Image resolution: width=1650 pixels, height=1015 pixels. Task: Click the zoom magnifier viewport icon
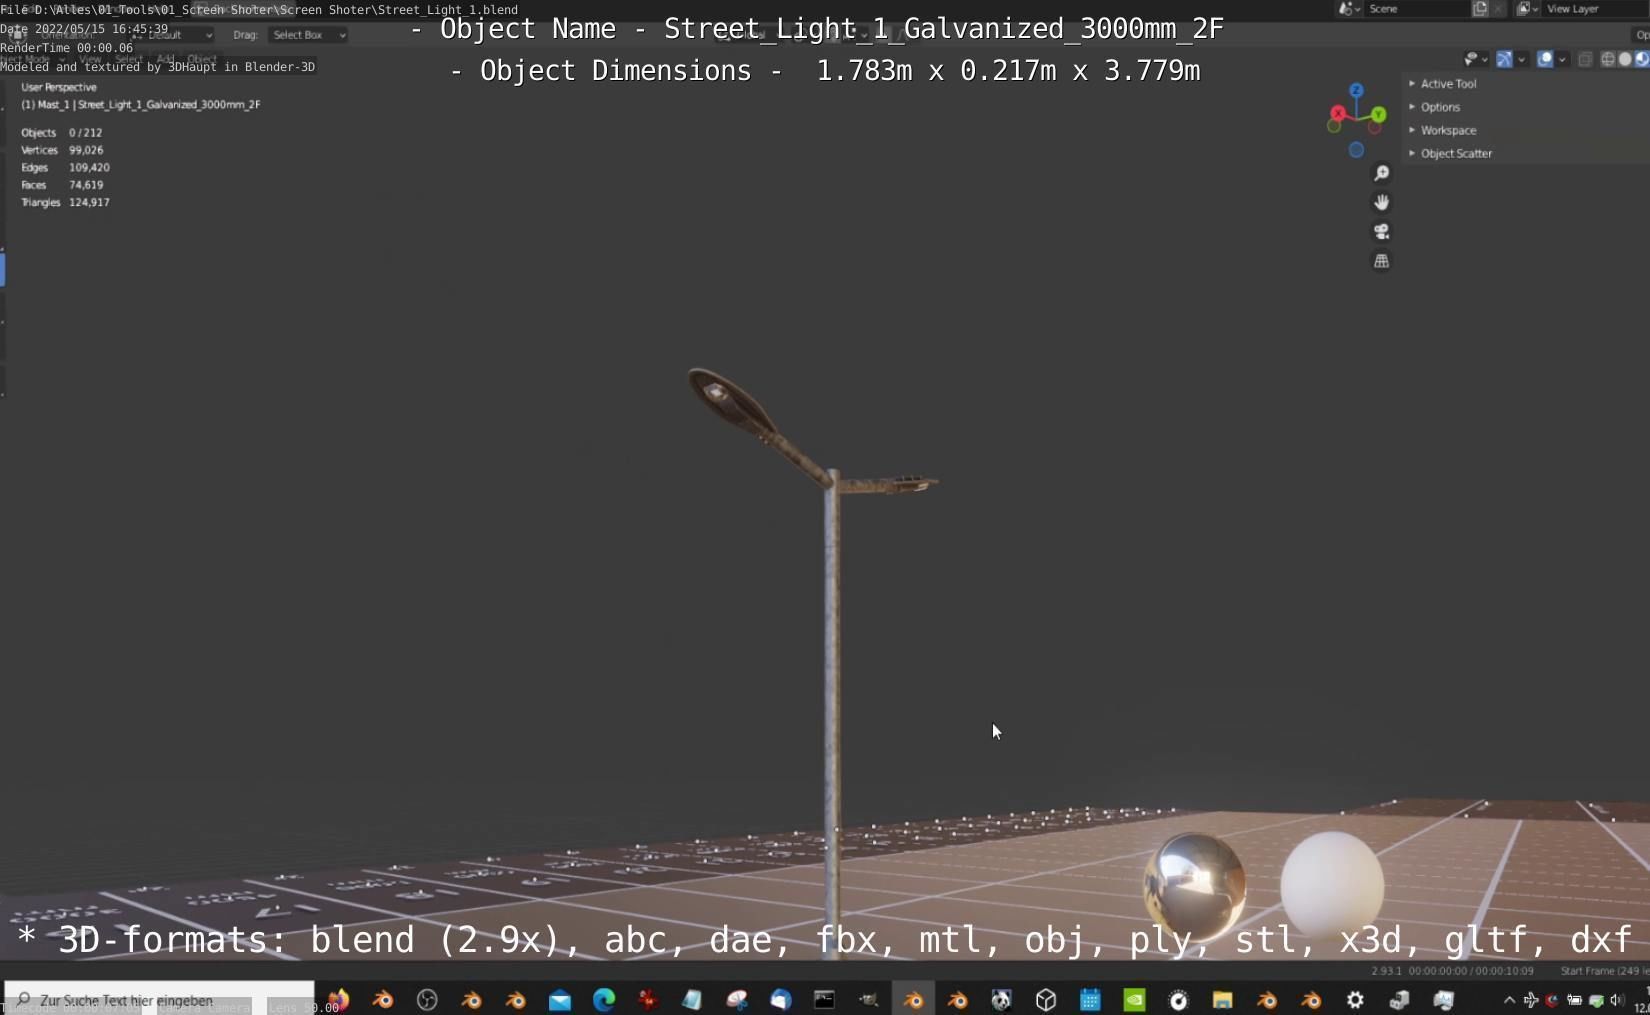point(1381,174)
